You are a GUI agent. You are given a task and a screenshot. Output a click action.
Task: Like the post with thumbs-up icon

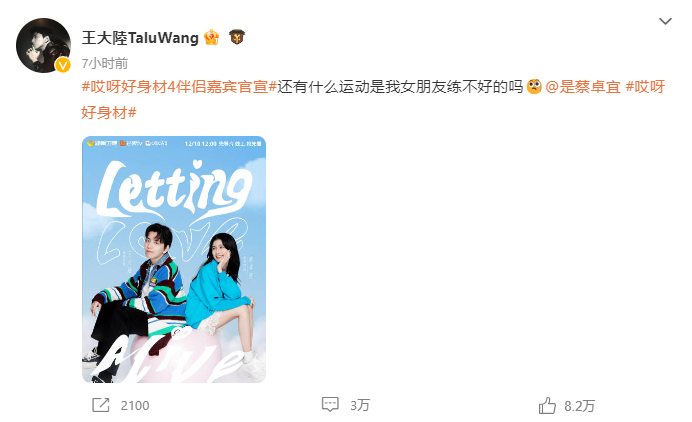coord(547,405)
